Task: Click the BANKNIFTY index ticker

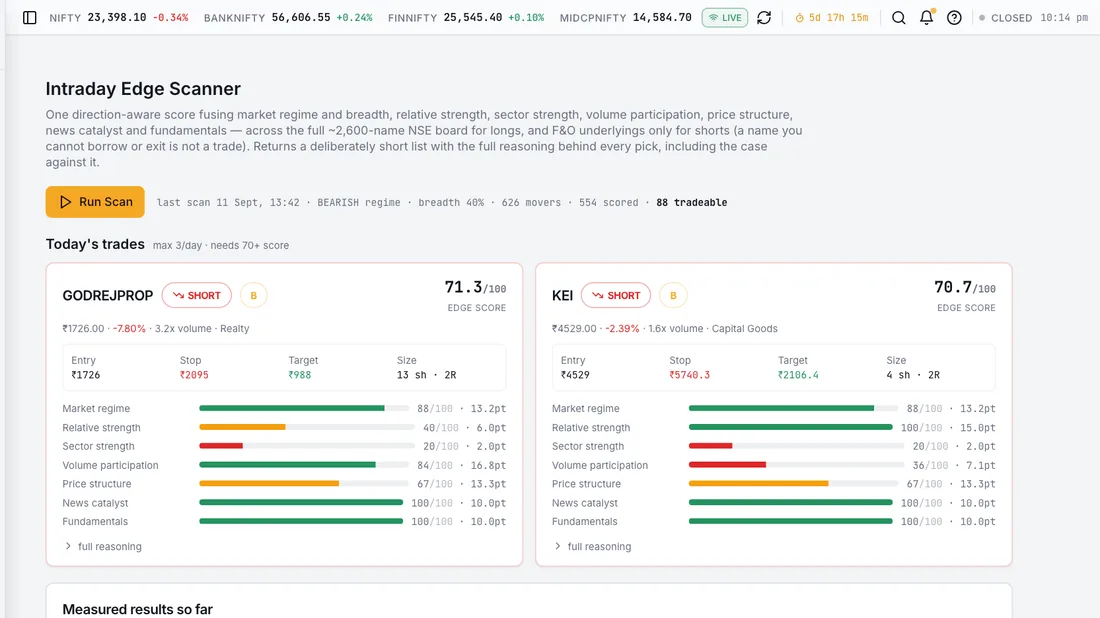Action: point(288,18)
